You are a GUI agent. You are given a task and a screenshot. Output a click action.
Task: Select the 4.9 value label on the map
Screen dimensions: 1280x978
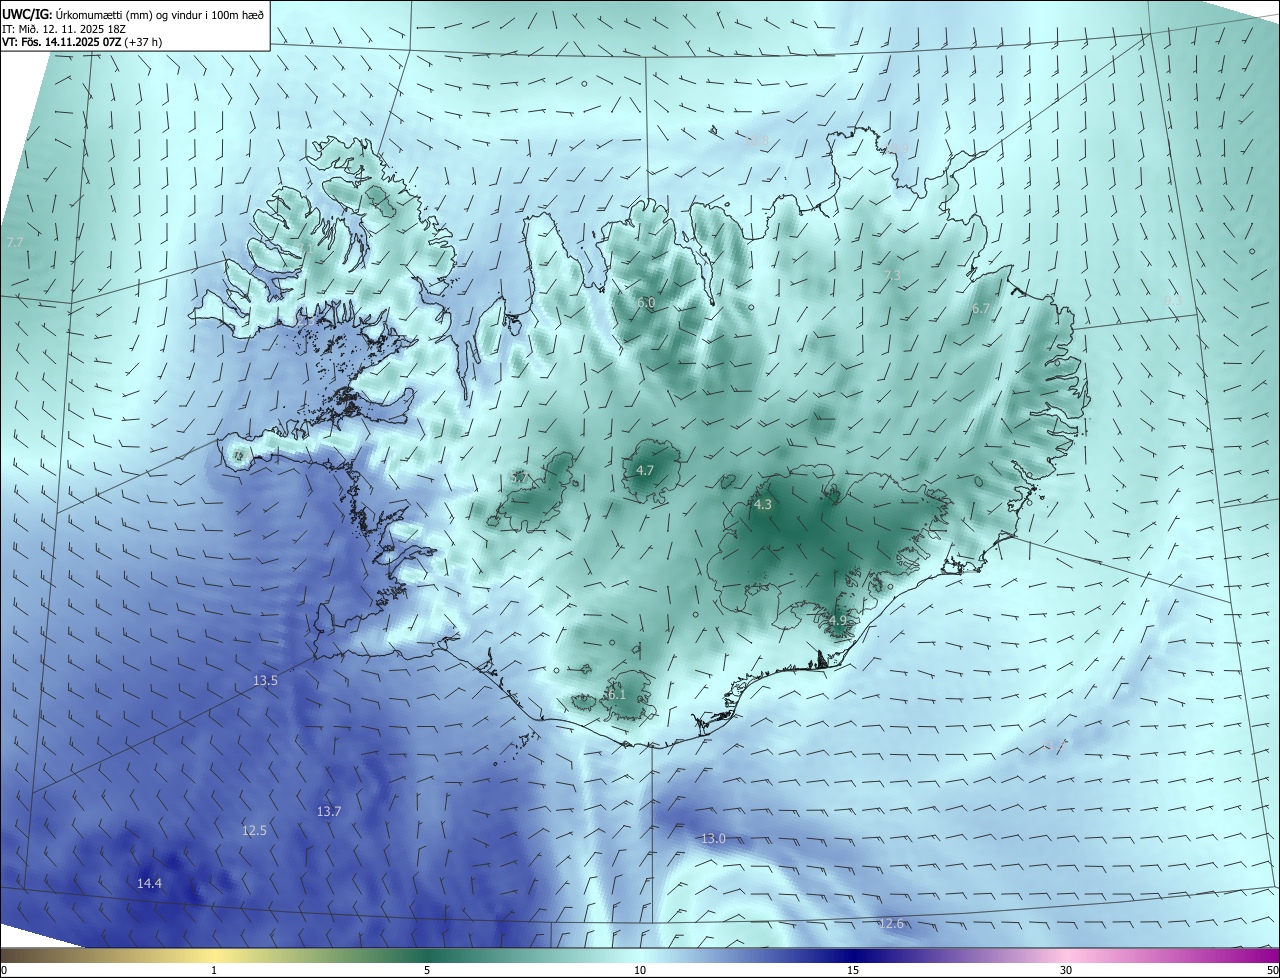point(837,620)
